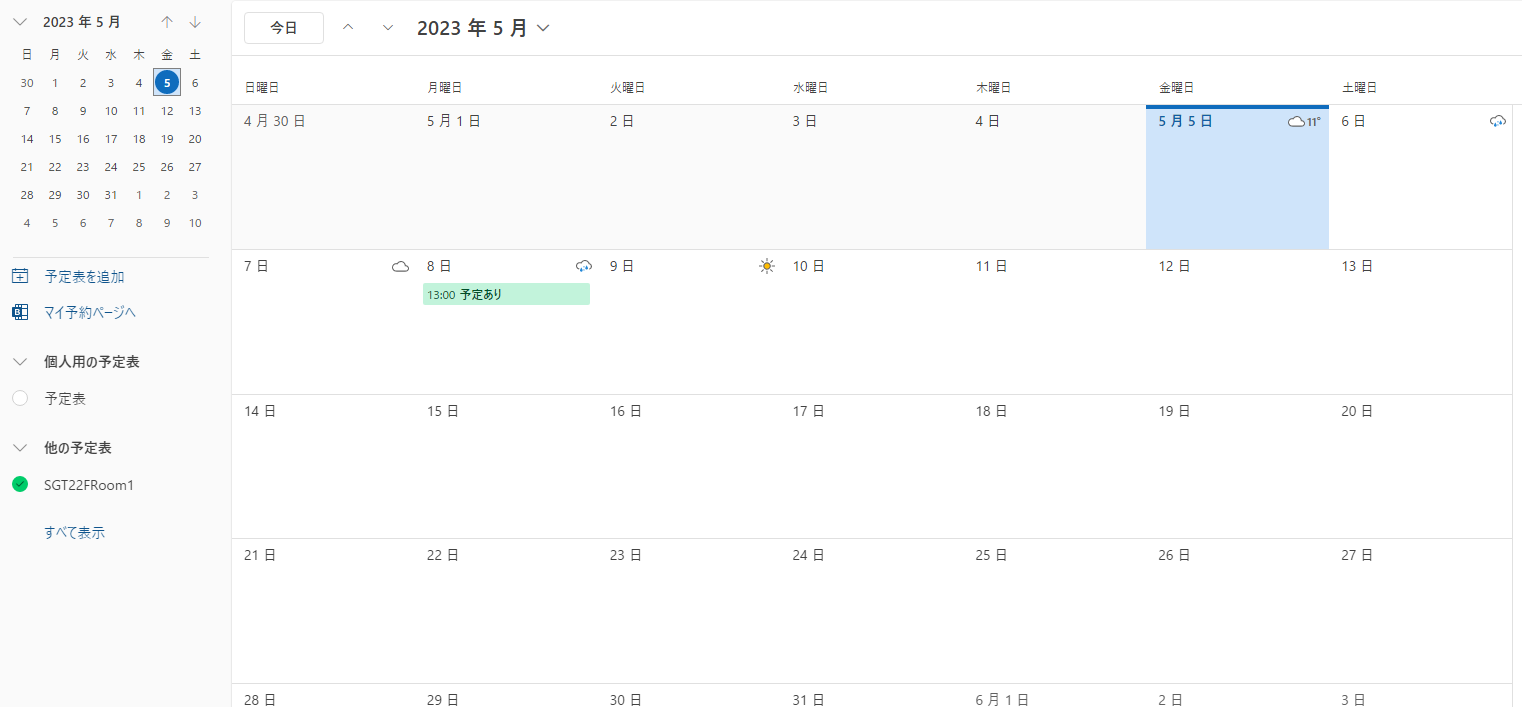Click the cloudy weather icon on 5 月 5 日
1522x707 pixels.
coord(1296,122)
